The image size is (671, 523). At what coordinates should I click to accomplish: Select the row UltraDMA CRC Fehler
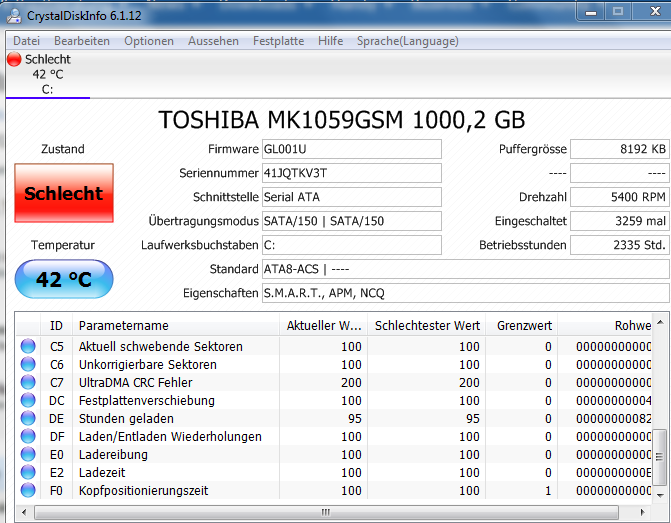(334, 382)
